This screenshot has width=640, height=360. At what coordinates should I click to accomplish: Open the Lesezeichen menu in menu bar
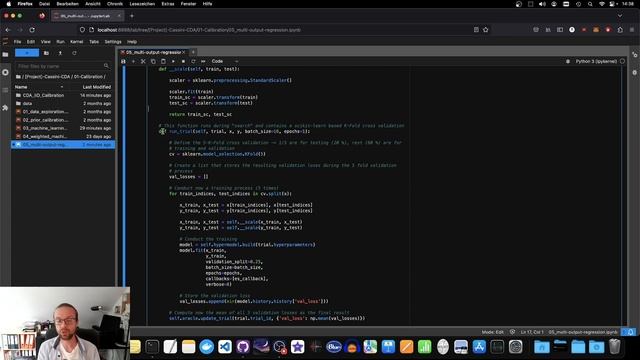[142, 4]
